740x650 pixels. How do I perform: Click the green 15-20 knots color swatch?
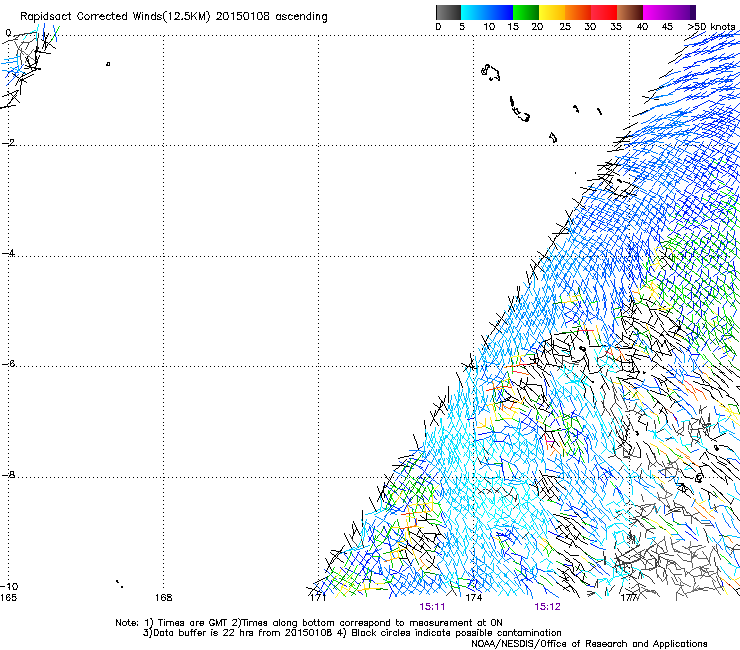point(526,12)
